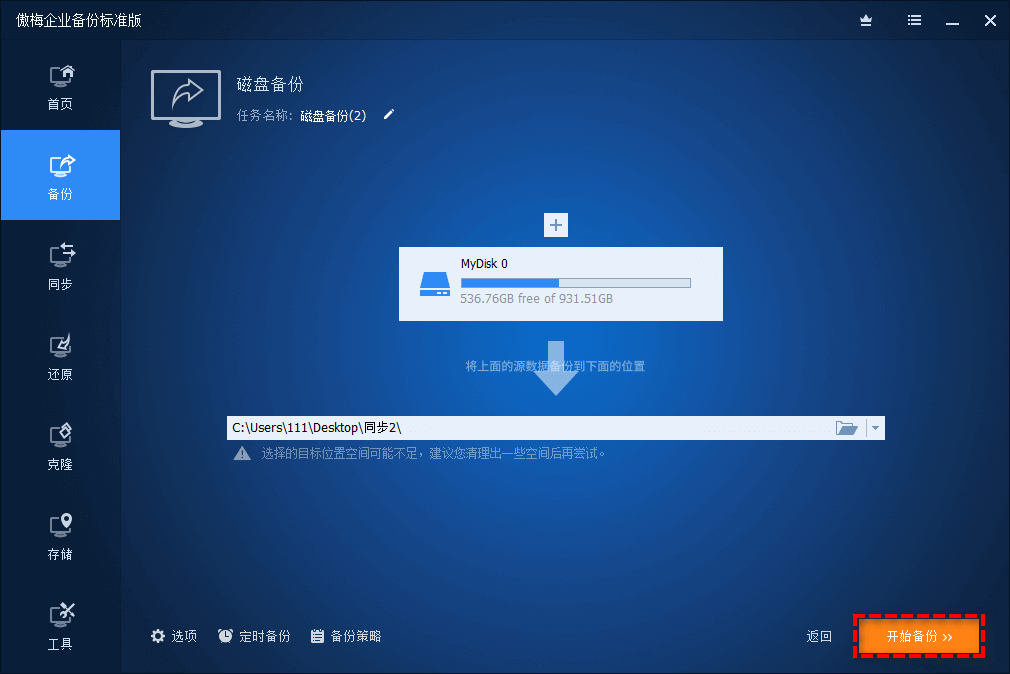Open the 首页 home page in sidebar
The image size is (1010, 674).
pos(61,86)
